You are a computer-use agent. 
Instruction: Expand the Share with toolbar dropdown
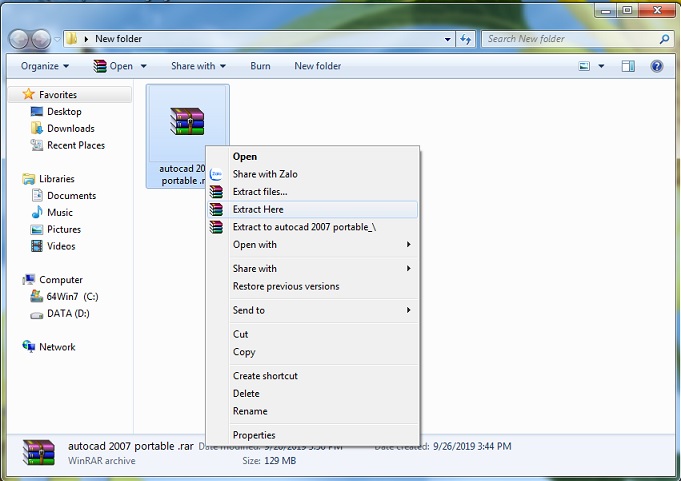[198, 66]
